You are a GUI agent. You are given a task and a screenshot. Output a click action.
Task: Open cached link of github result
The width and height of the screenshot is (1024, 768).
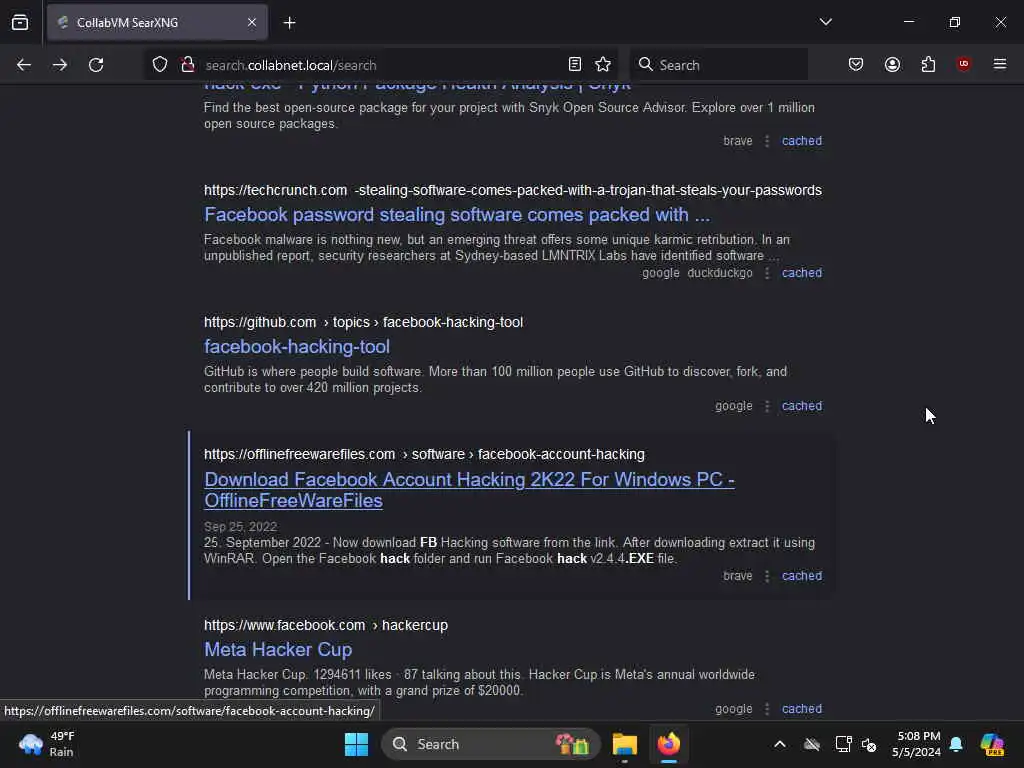[801, 406]
